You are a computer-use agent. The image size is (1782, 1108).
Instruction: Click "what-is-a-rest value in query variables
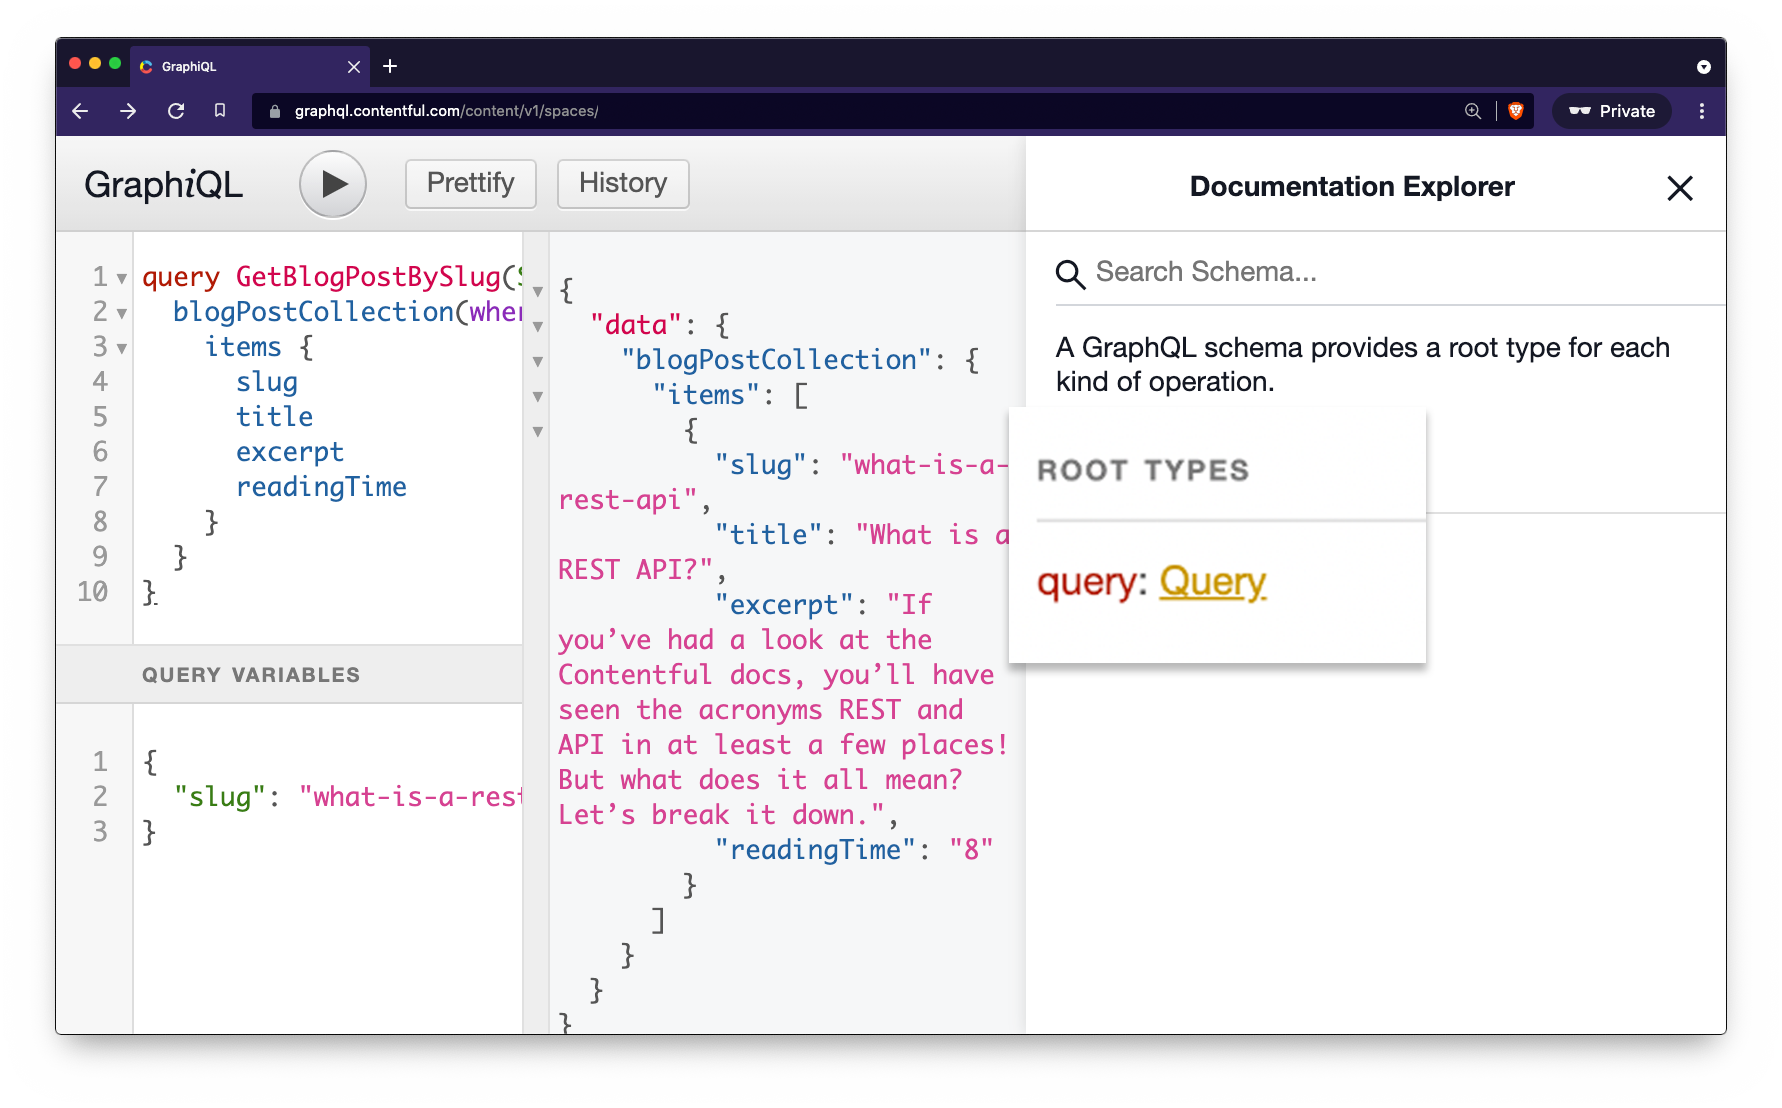(x=411, y=797)
